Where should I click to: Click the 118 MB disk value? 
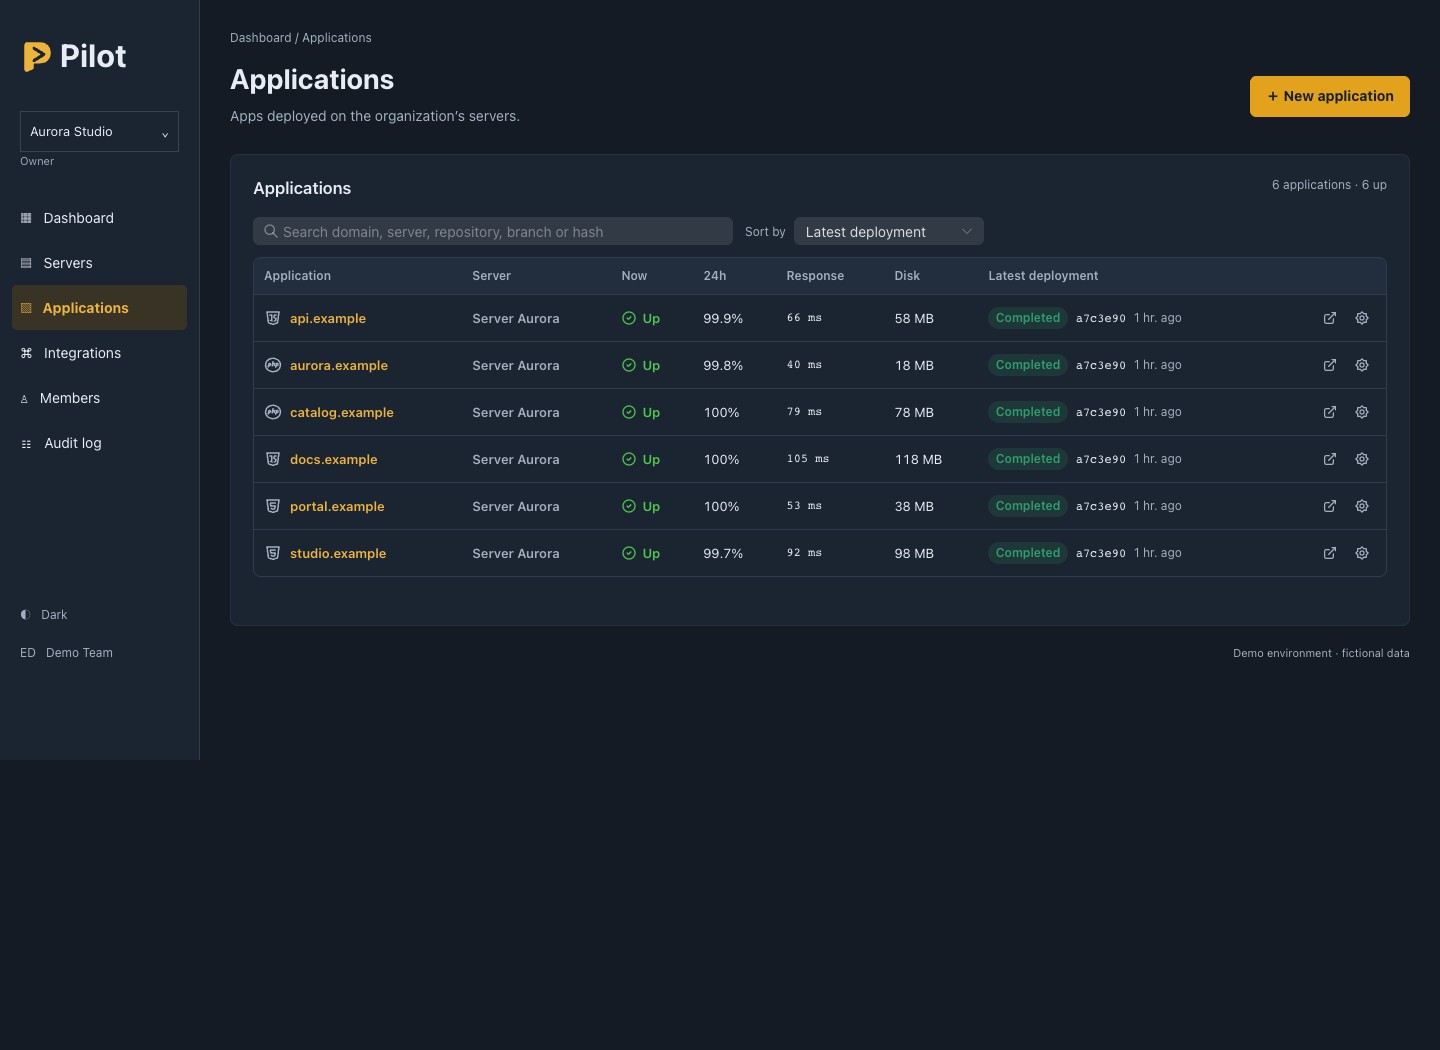(x=918, y=459)
